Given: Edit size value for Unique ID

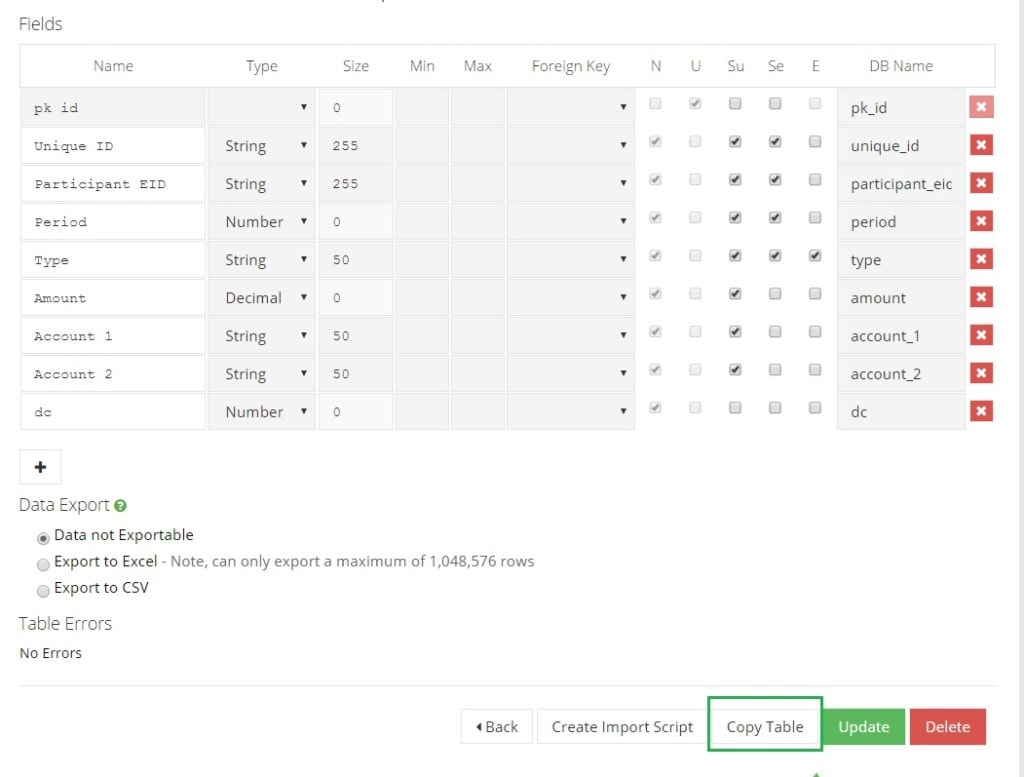Looking at the screenshot, I should pyautogui.click(x=356, y=145).
